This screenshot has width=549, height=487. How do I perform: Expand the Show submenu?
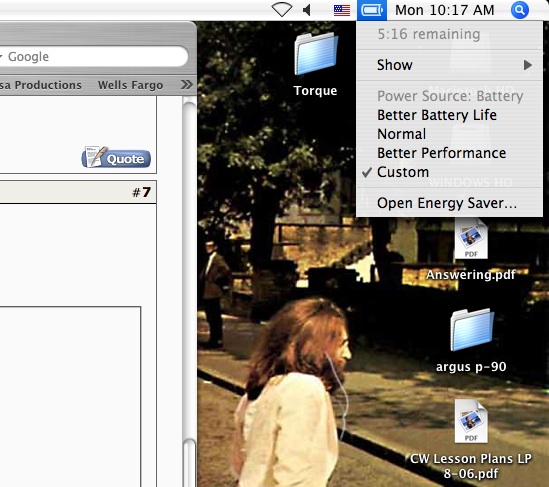450,65
